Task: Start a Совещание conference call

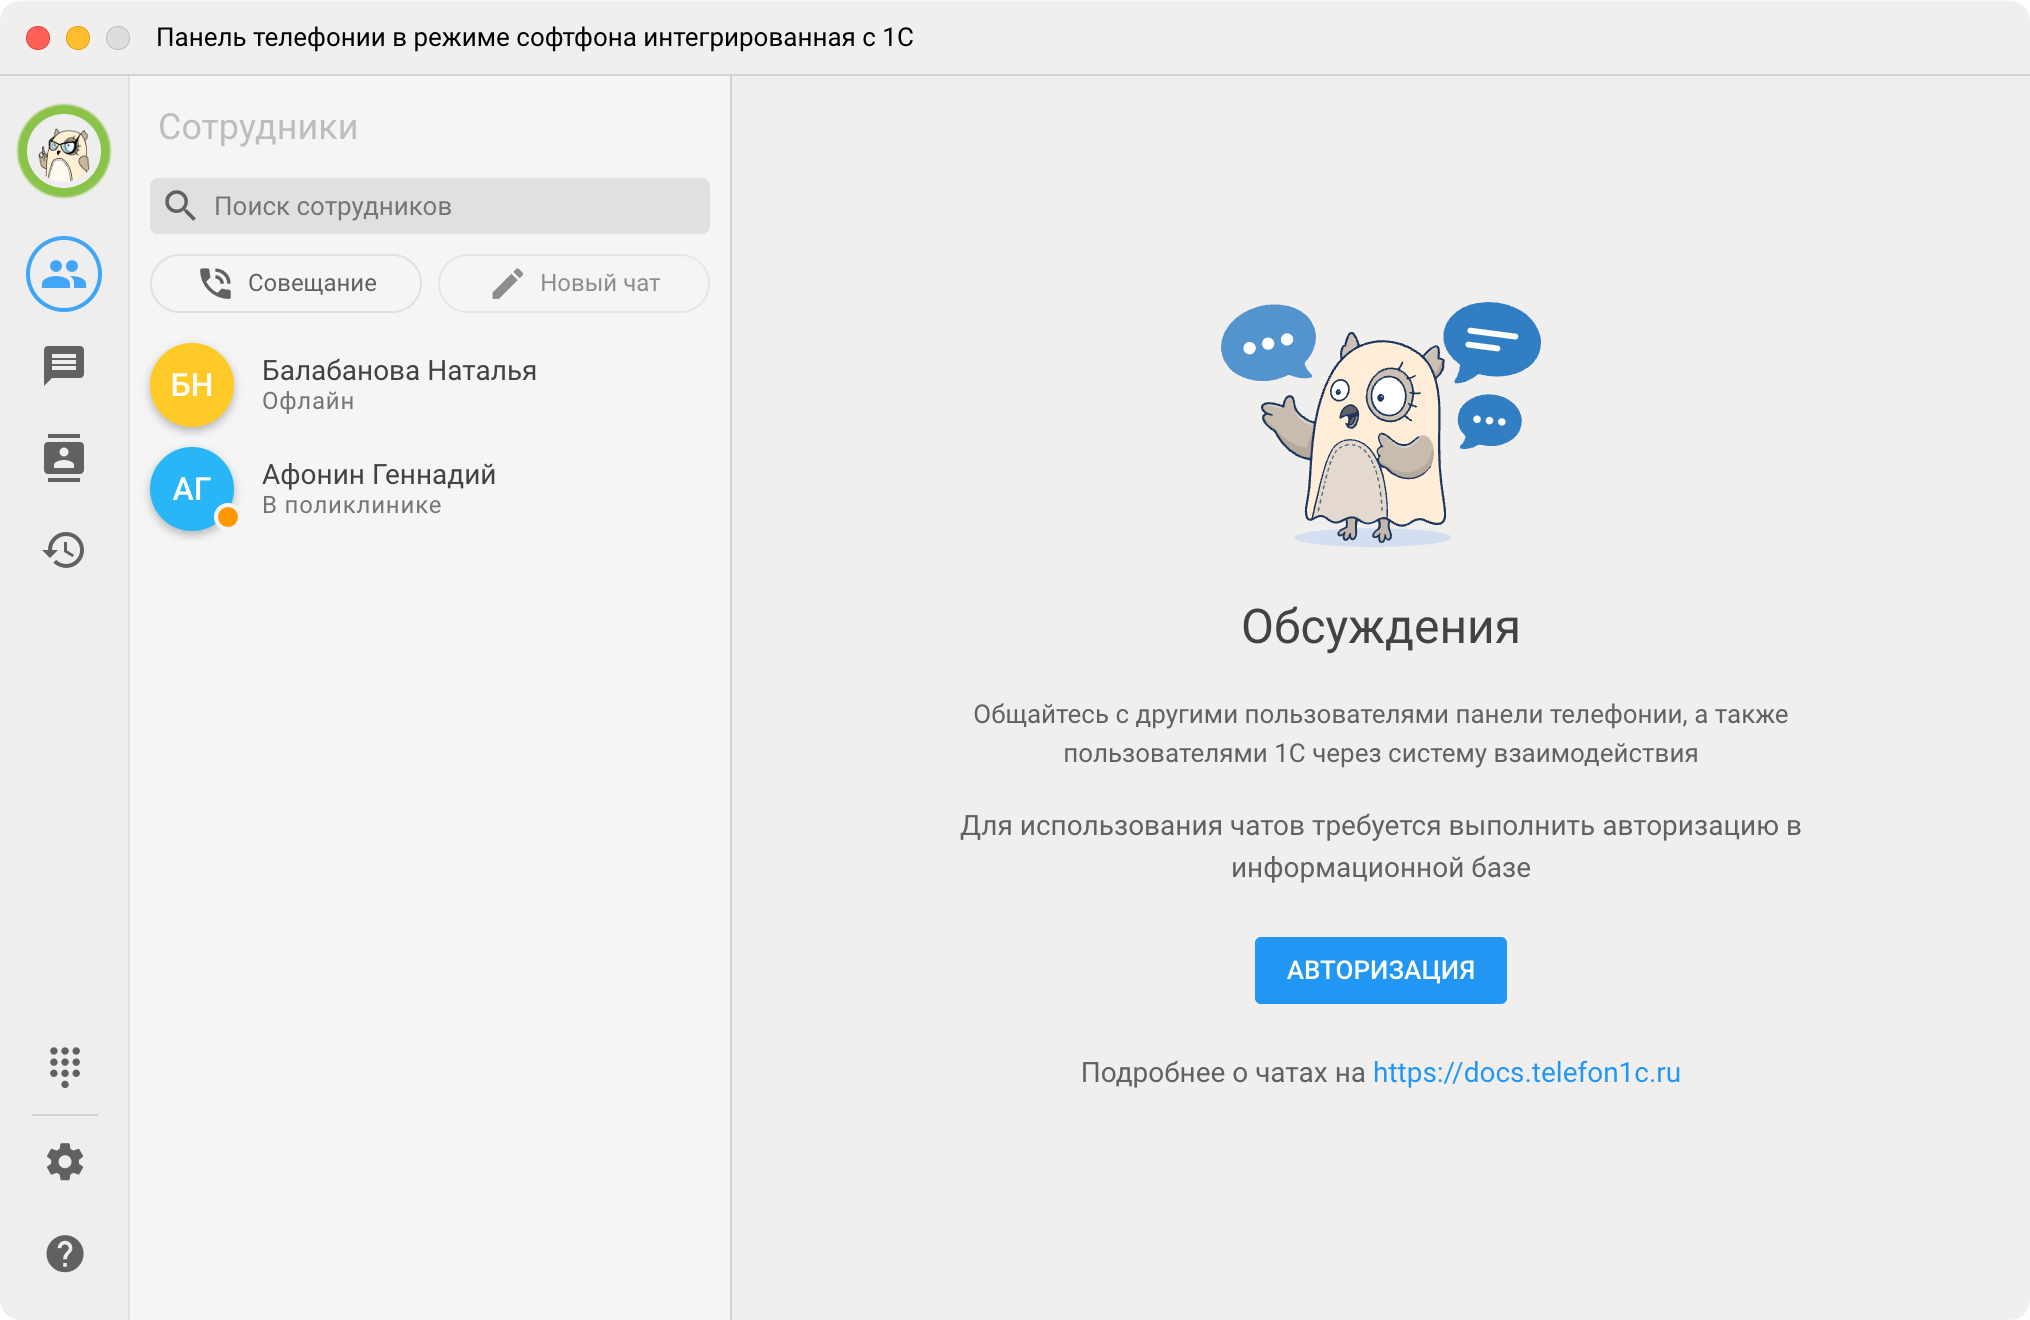Action: click(x=286, y=283)
